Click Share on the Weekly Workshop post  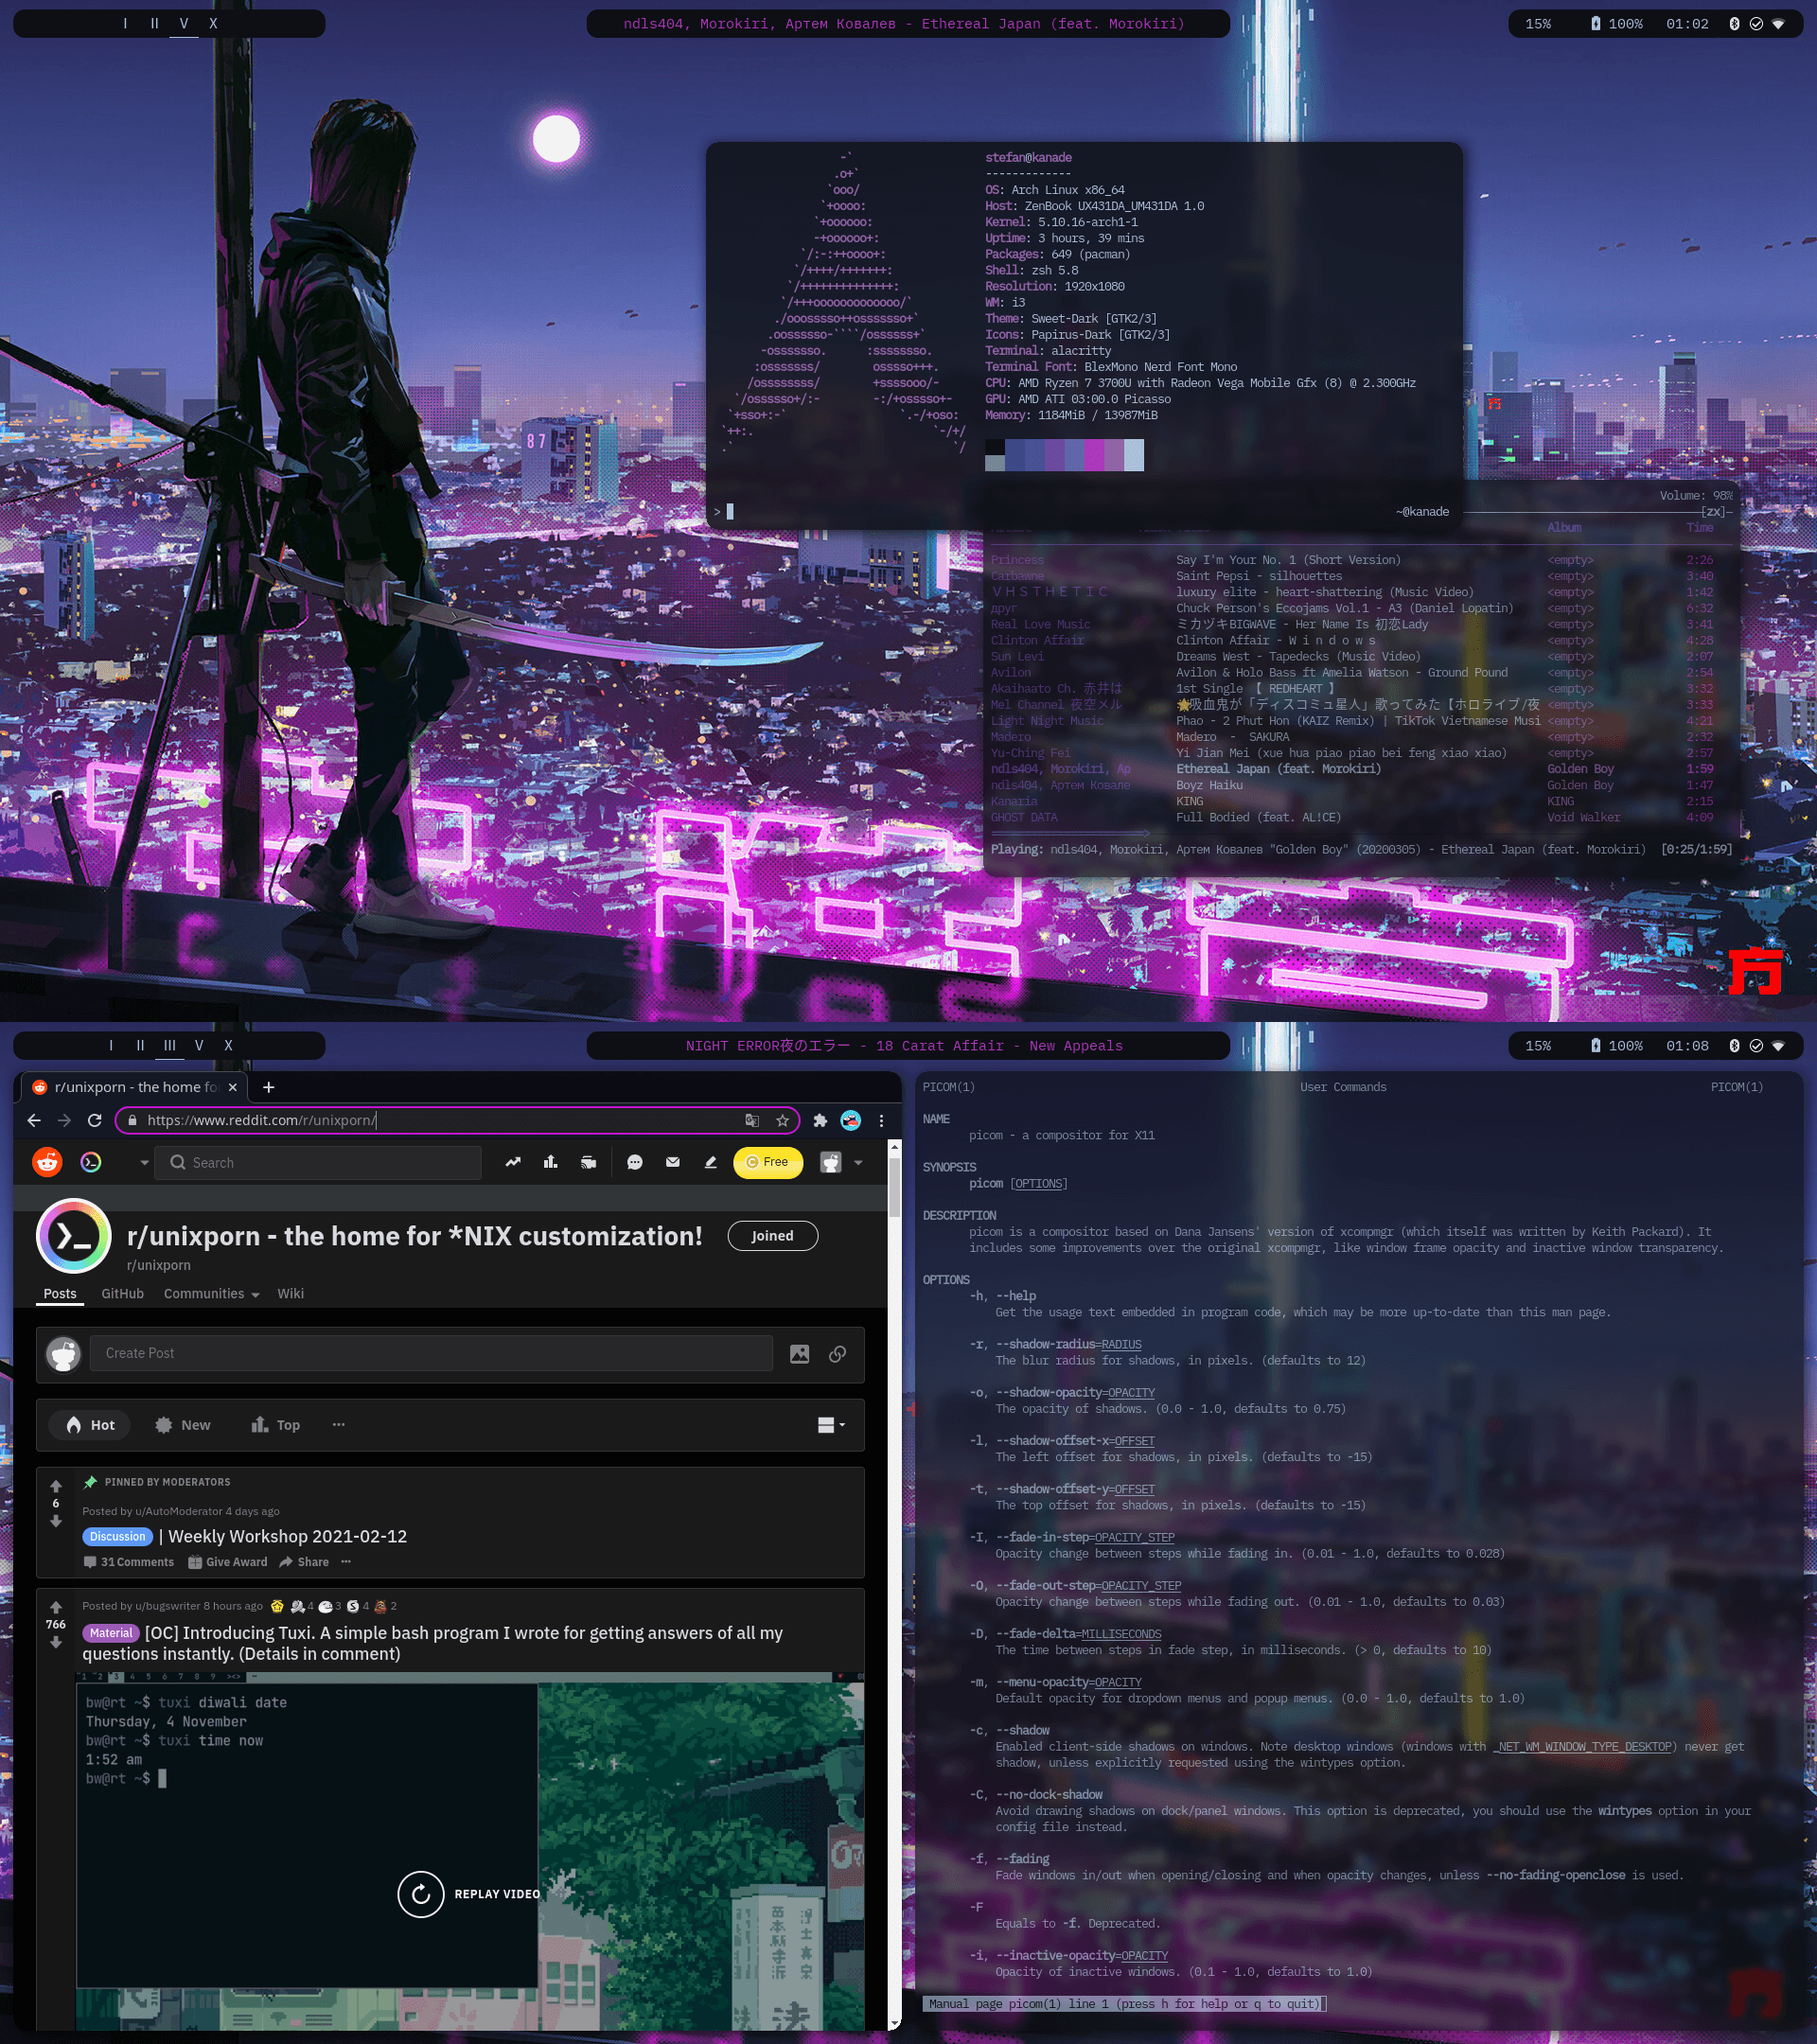click(x=304, y=1562)
